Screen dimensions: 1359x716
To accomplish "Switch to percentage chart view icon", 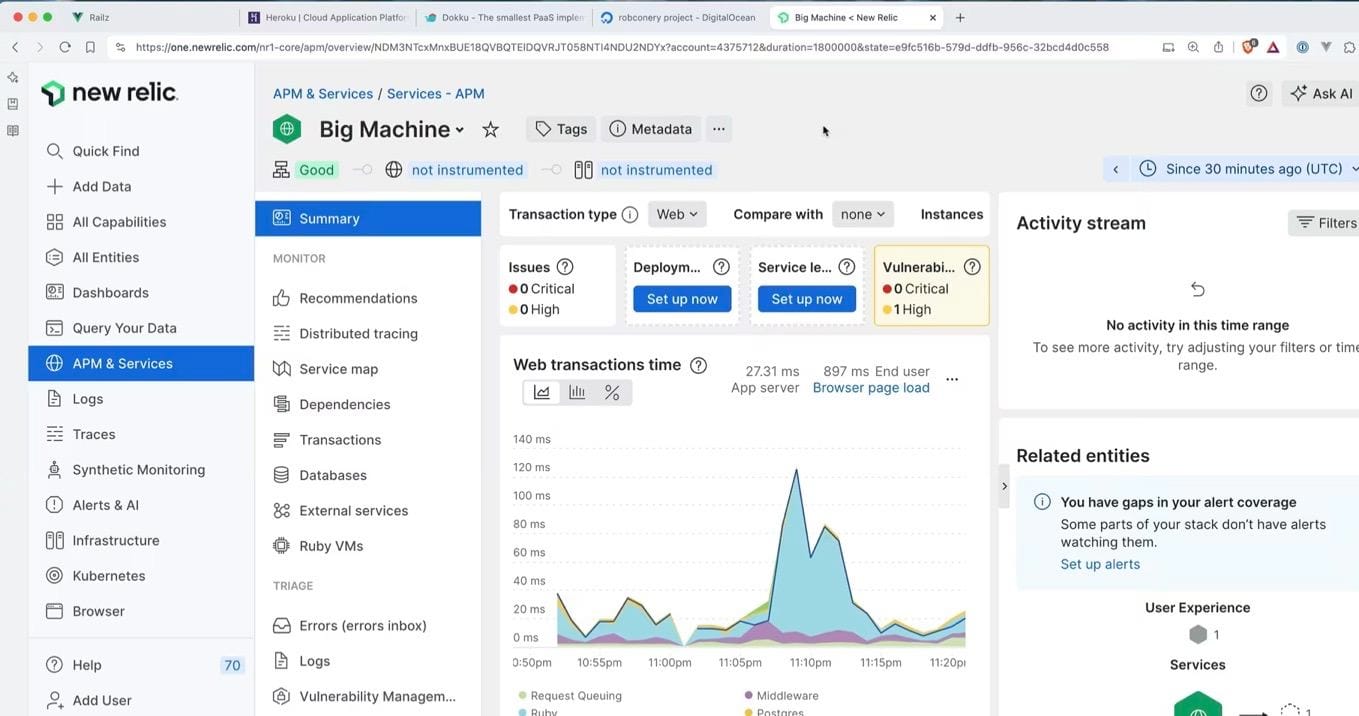I will click(x=612, y=393).
